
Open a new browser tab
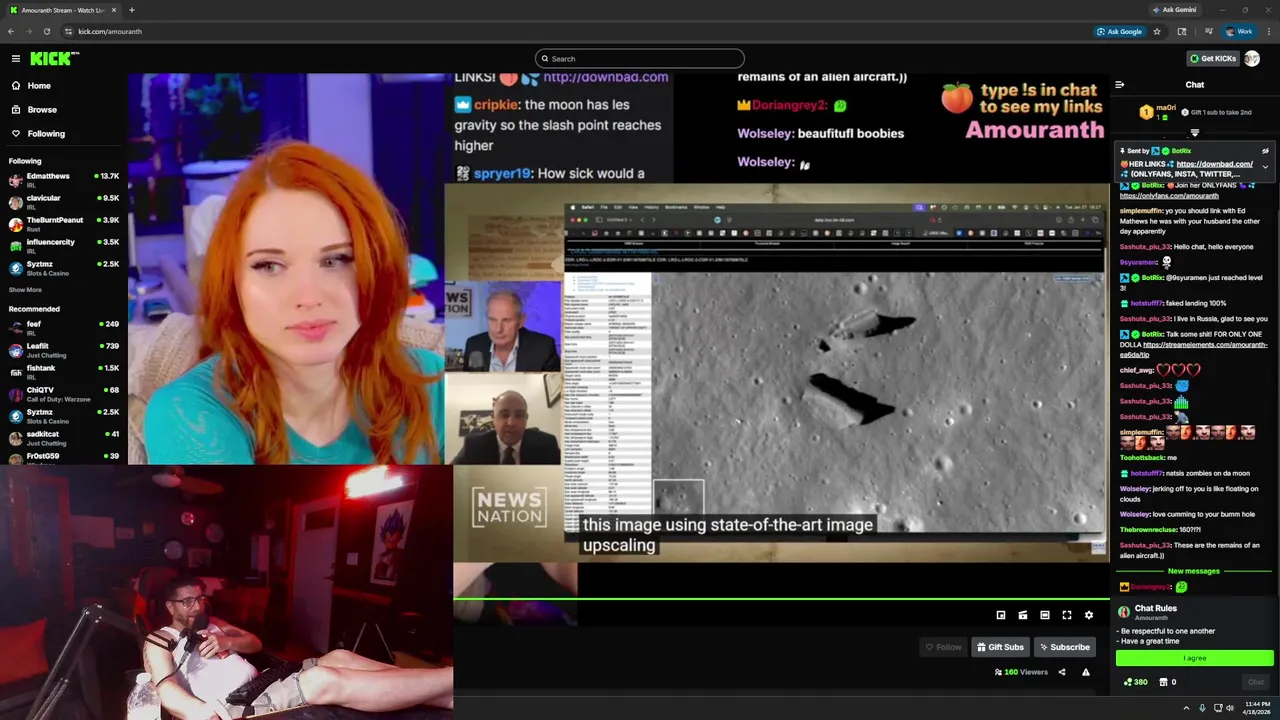(x=131, y=10)
